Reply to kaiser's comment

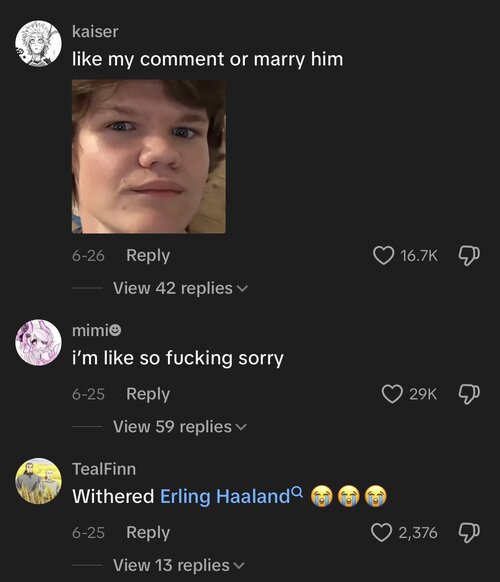pos(148,256)
